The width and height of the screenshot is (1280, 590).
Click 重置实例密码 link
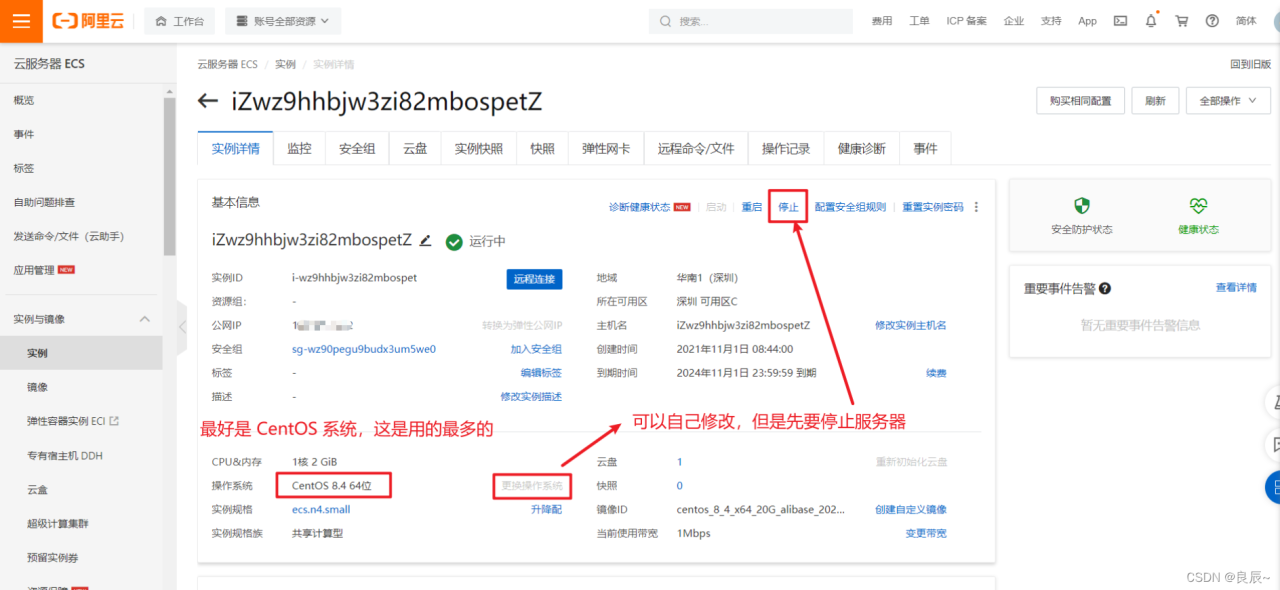[x=933, y=207]
